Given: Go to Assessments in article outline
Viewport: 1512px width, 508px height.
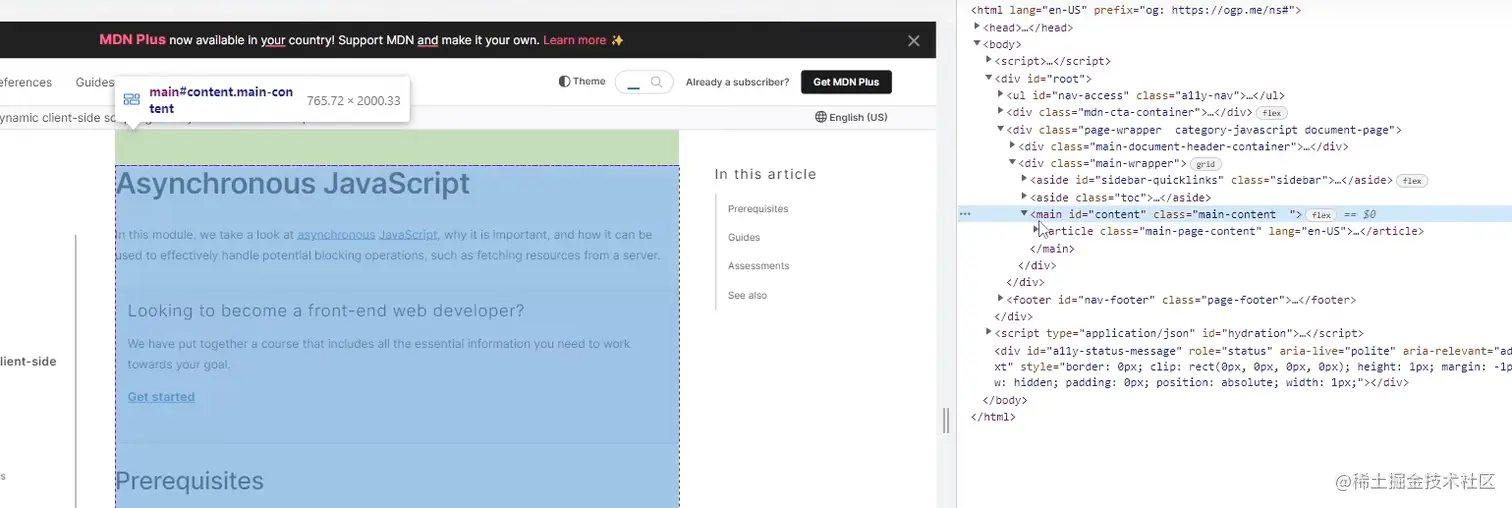Looking at the screenshot, I should 759,266.
